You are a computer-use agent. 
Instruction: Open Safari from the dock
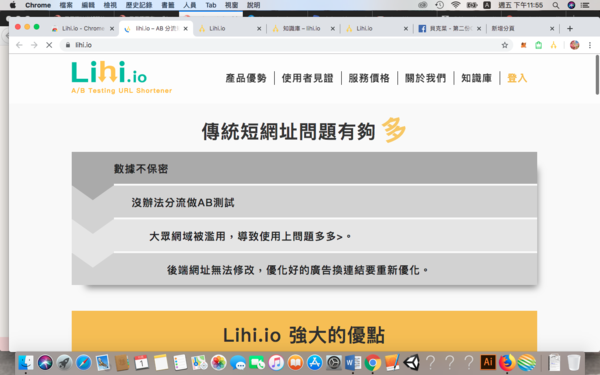point(83,362)
